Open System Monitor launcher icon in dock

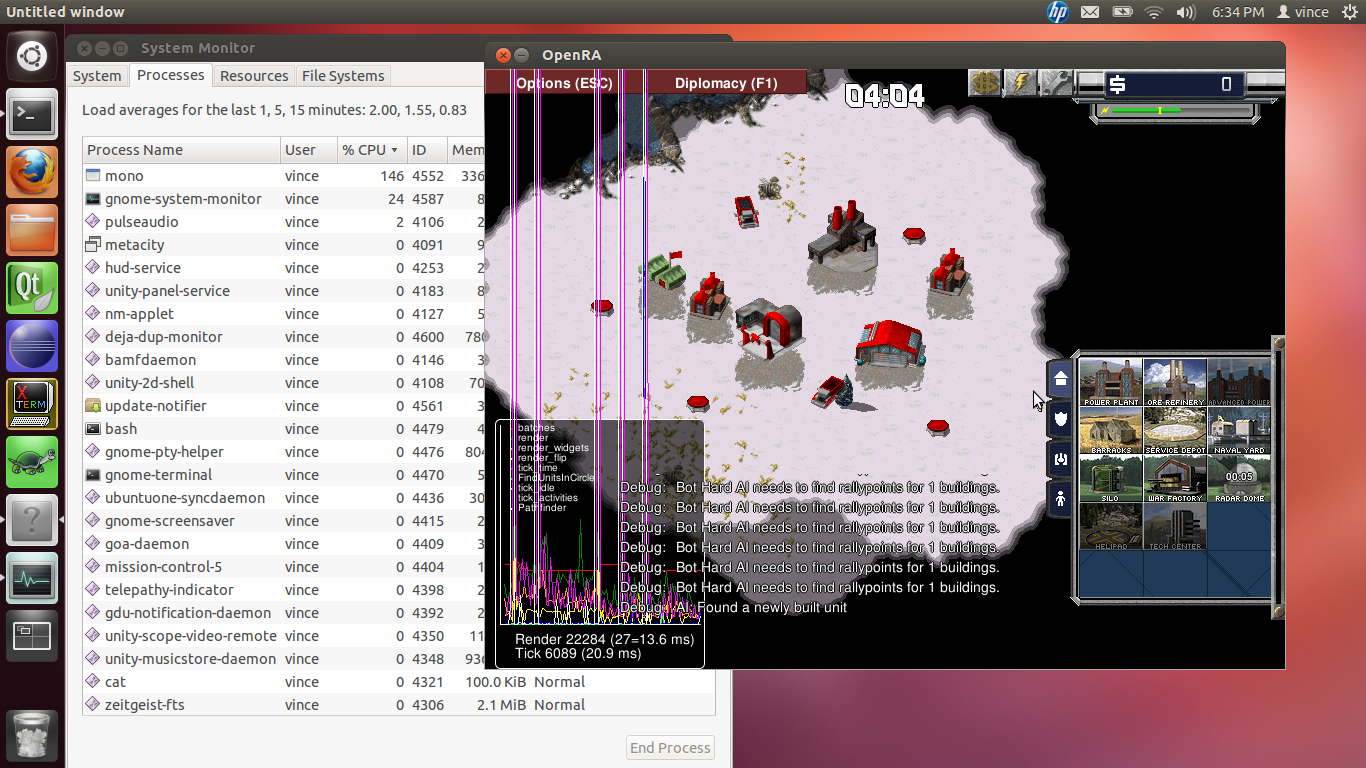32,578
